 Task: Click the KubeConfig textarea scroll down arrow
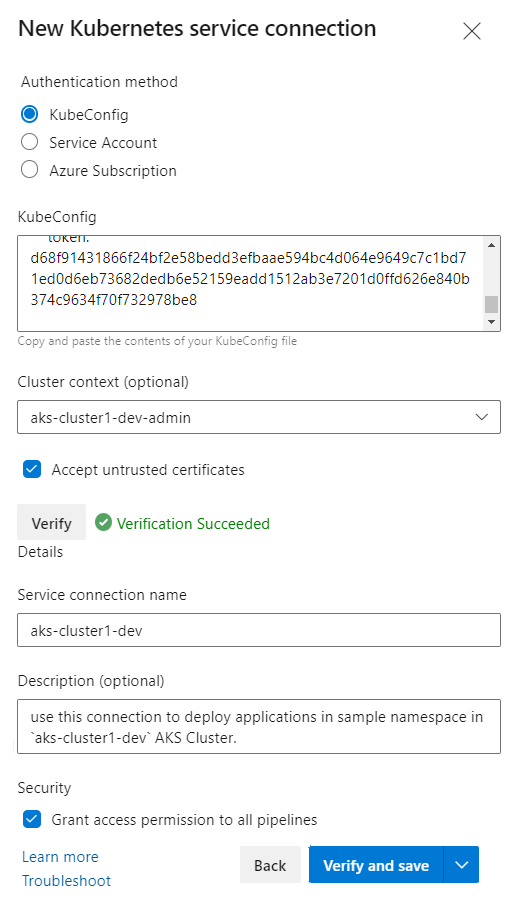point(491,321)
